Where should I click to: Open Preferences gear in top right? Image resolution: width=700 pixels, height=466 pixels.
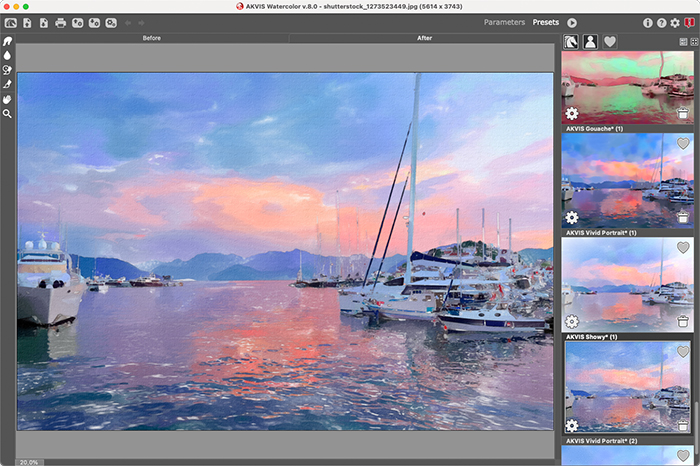coord(675,22)
